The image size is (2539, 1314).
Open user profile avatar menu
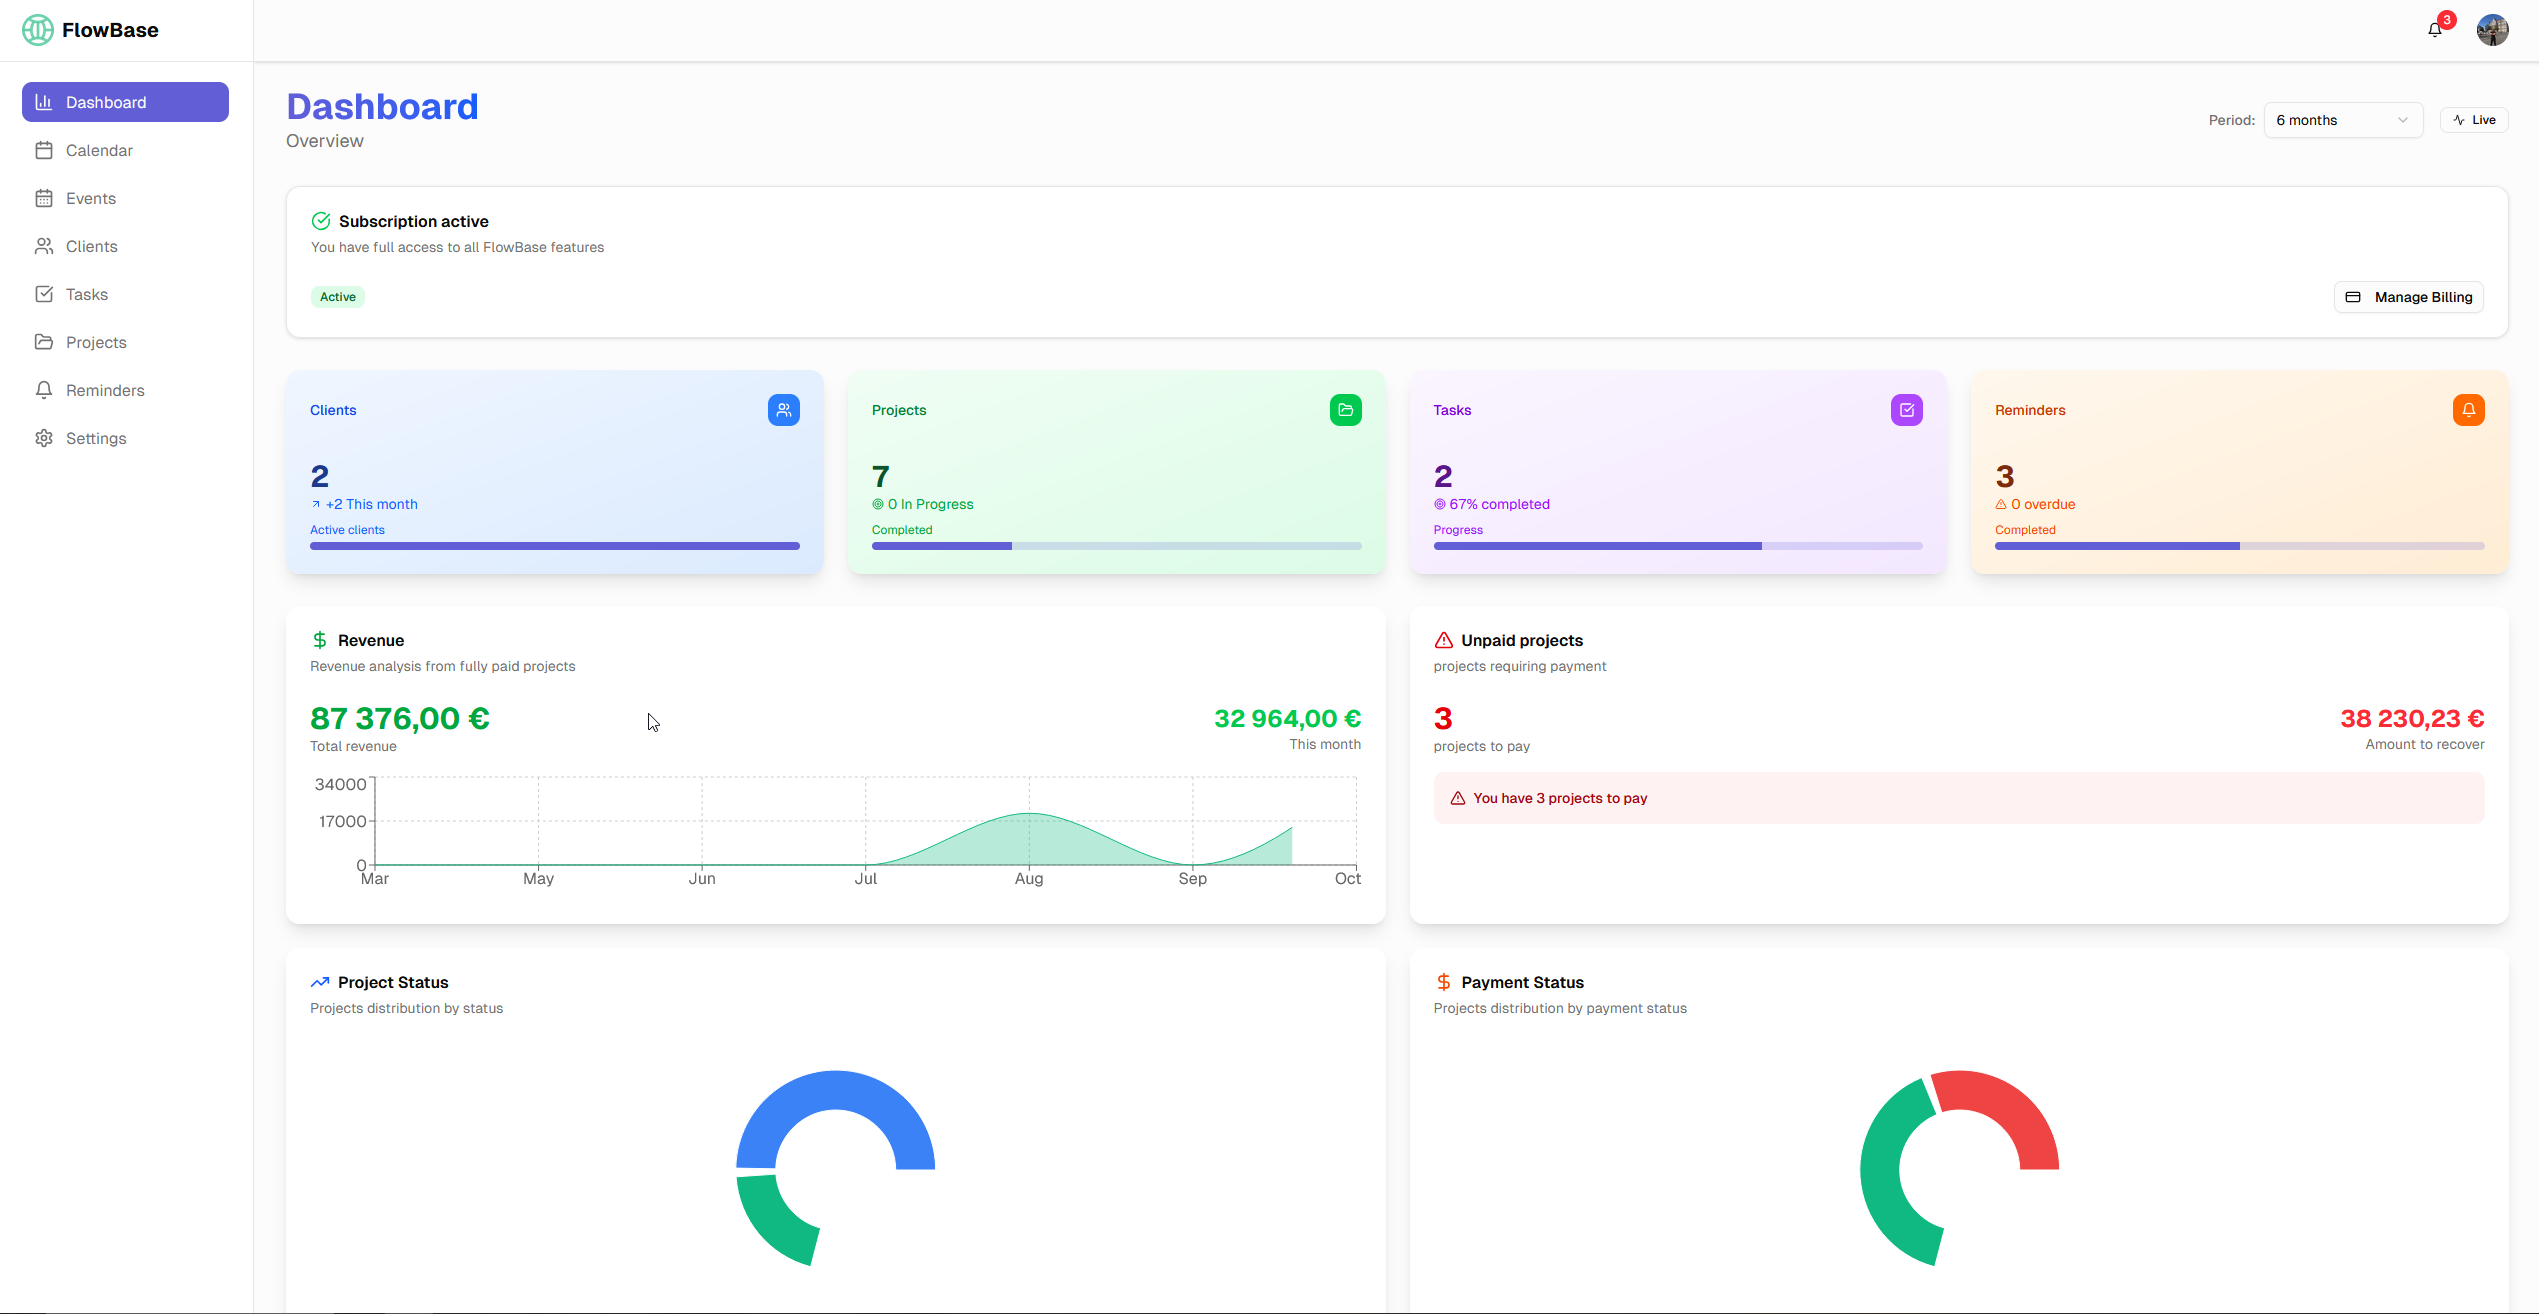tap(2492, 30)
